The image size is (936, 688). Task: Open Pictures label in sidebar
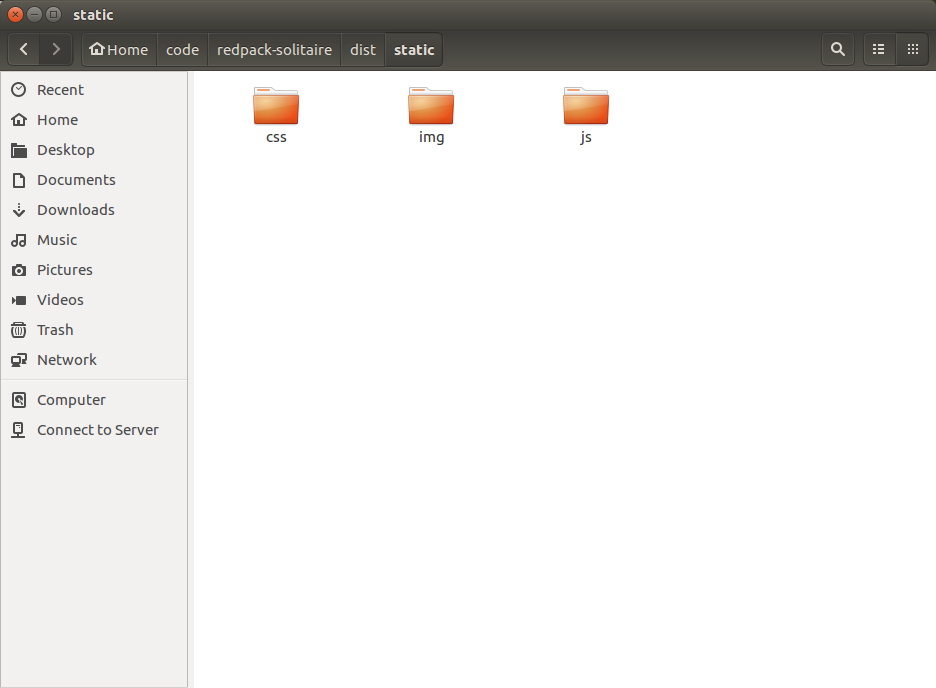(x=64, y=270)
